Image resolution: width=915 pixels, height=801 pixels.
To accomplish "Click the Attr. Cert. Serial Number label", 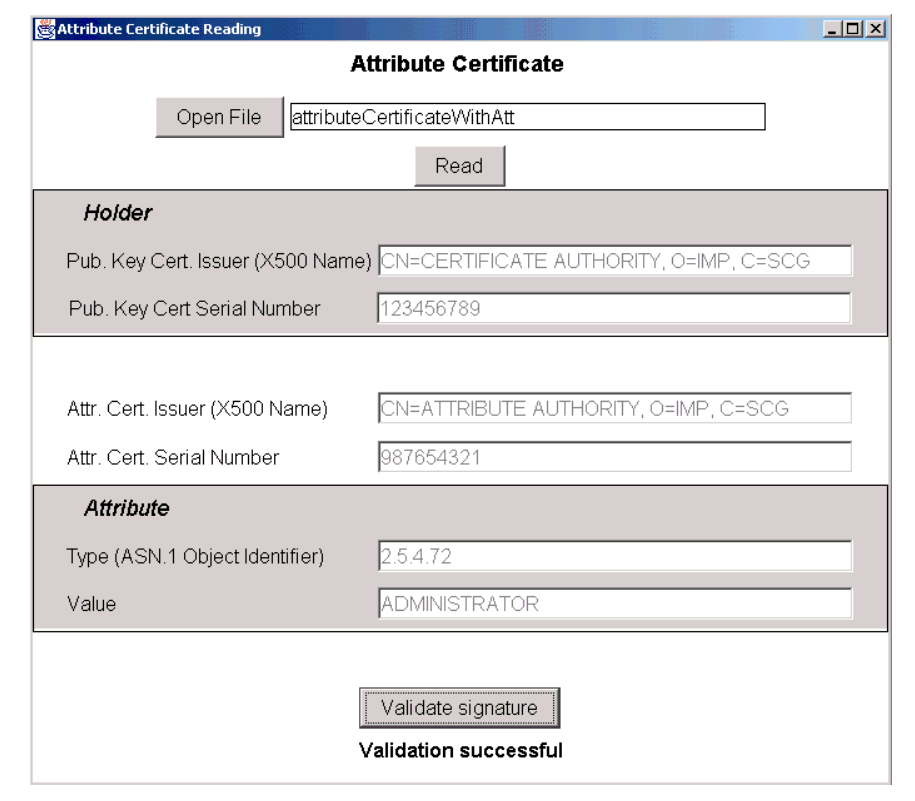I will (172, 458).
